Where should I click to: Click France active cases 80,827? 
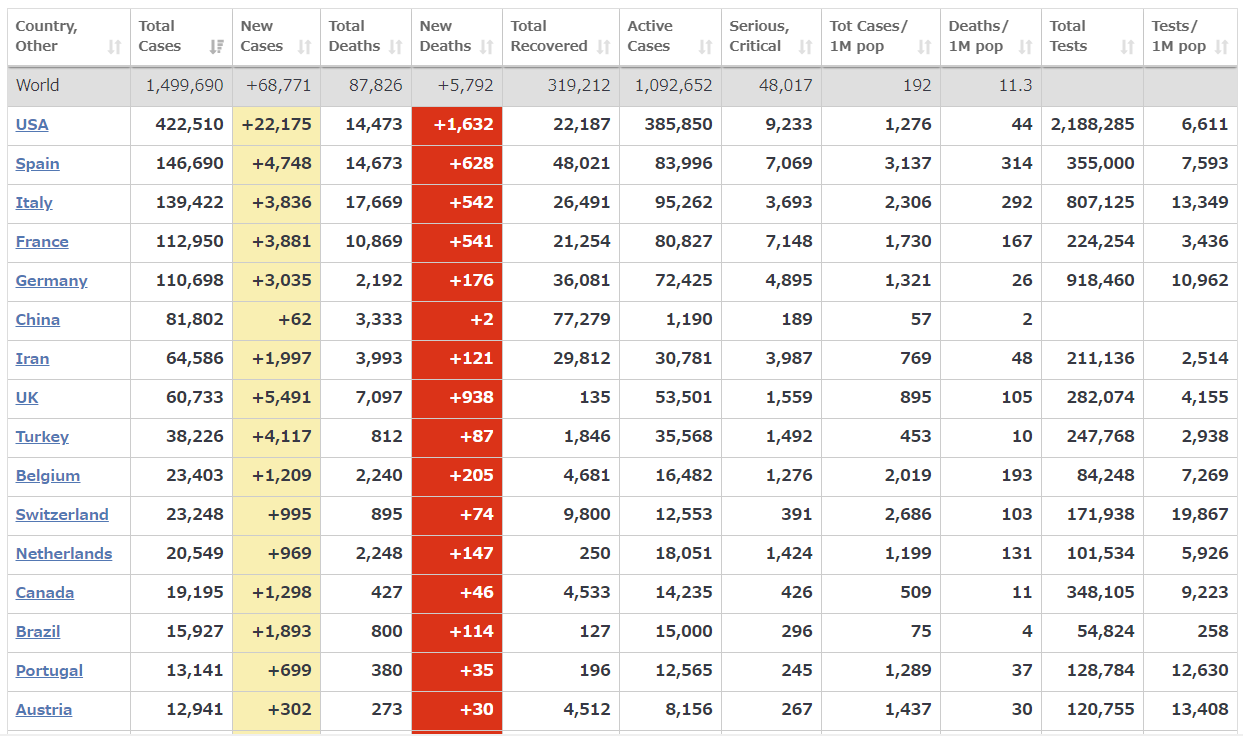coord(684,242)
